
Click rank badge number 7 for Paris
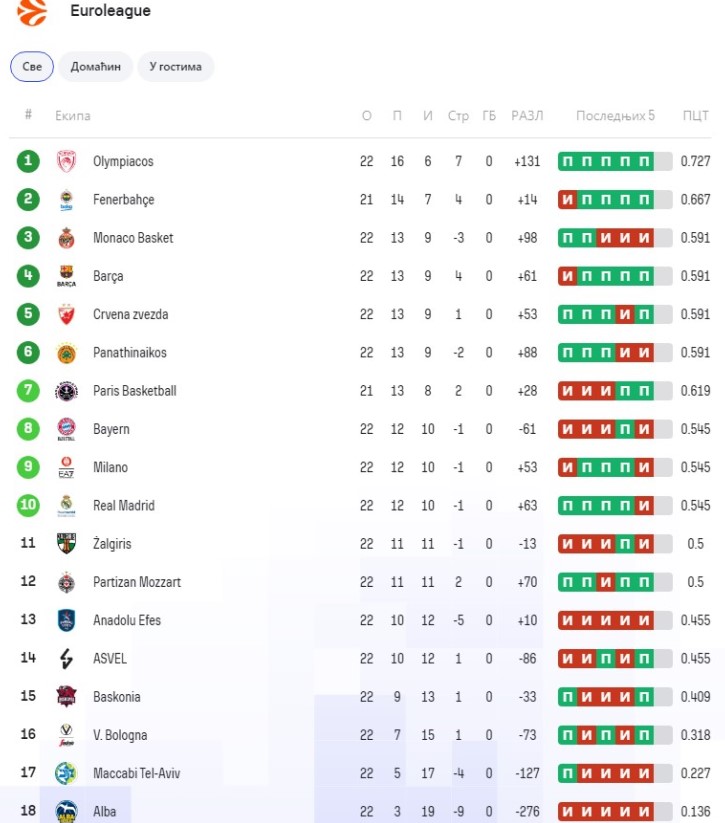click(x=29, y=391)
